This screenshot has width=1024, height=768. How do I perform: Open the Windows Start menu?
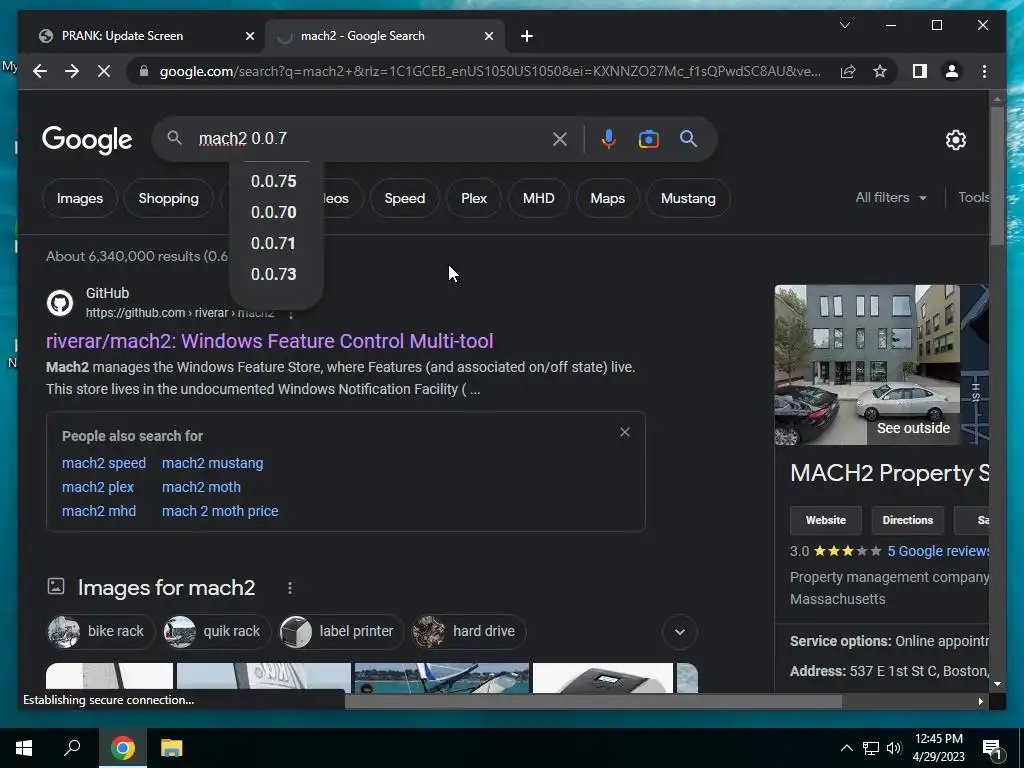point(24,748)
